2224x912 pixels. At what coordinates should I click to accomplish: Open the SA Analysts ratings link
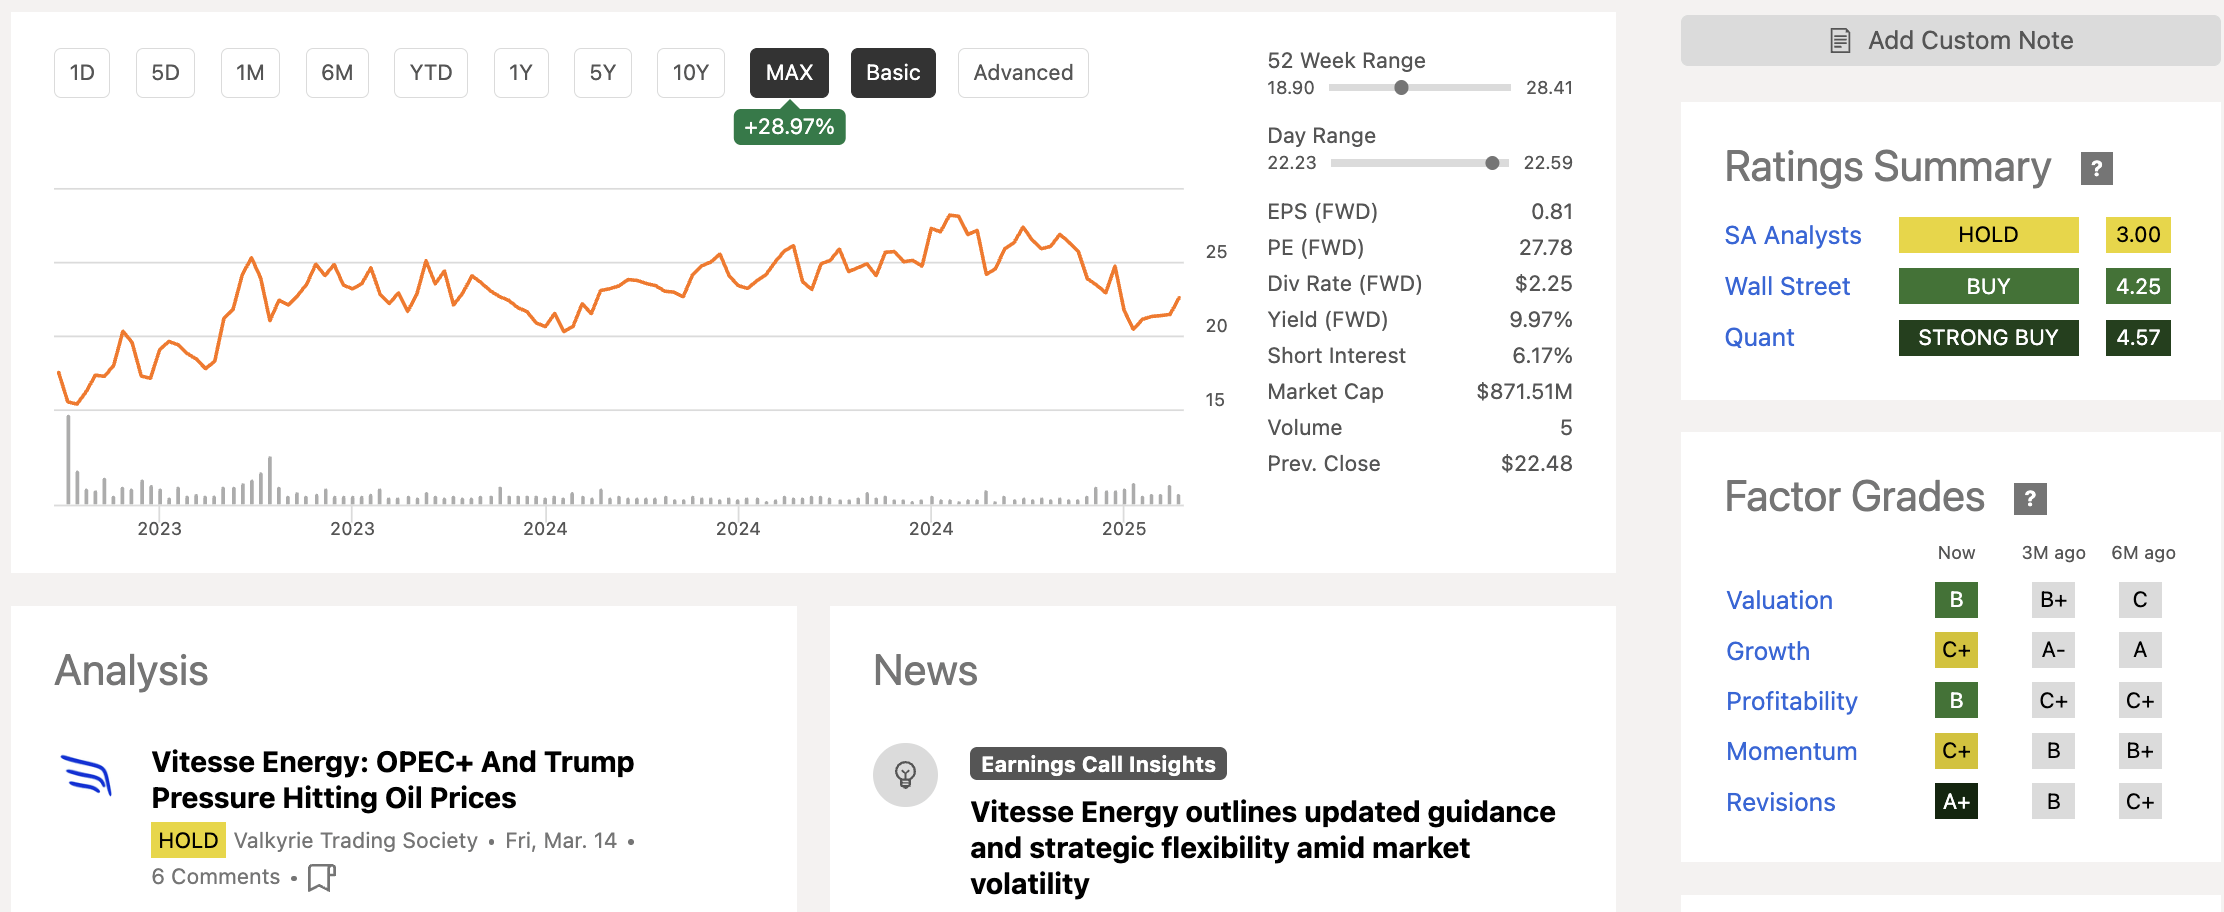coord(1793,235)
